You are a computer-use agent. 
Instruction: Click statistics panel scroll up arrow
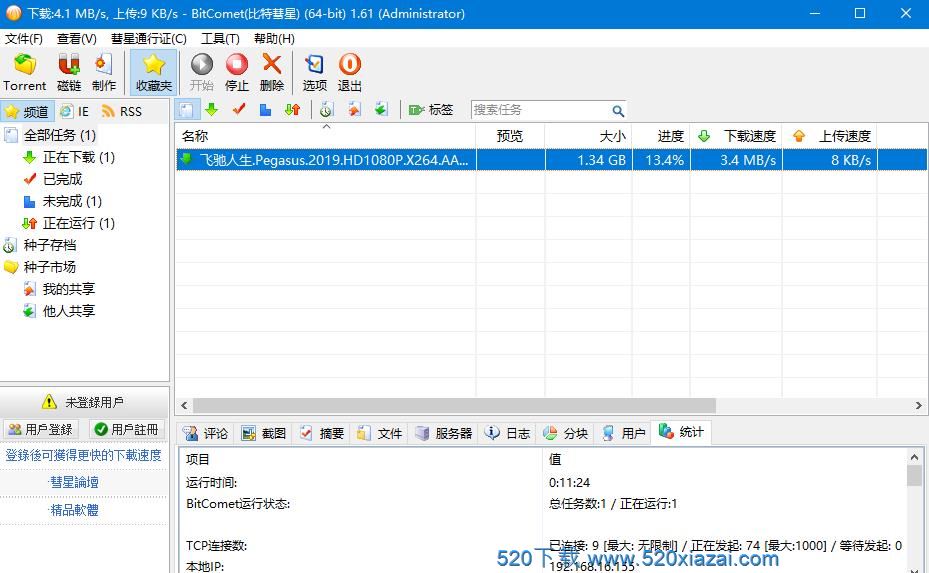pyautogui.click(x=914, y=457)
